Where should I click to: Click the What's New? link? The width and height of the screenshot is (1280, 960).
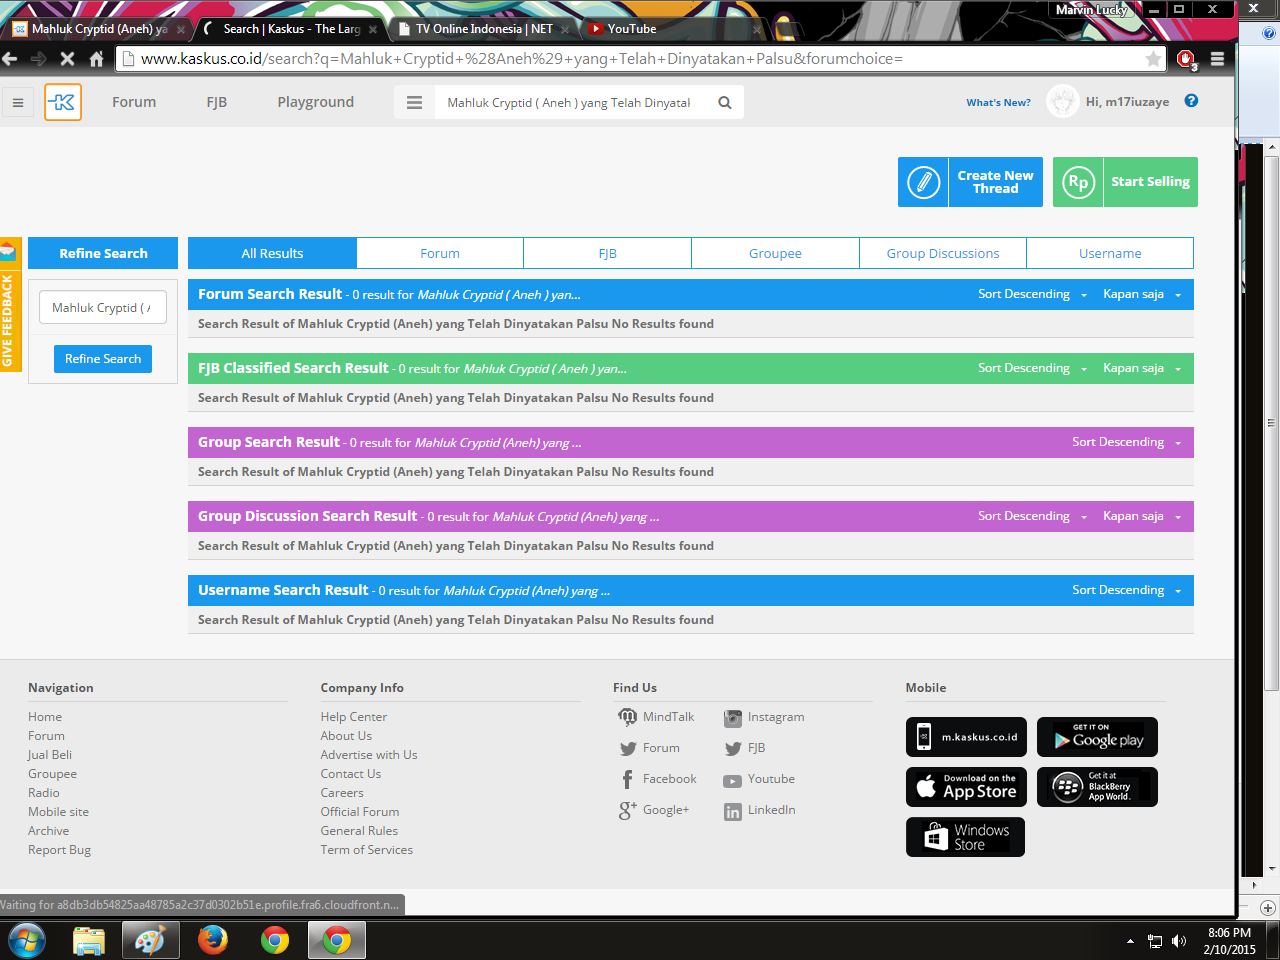[x=998, y=102]
